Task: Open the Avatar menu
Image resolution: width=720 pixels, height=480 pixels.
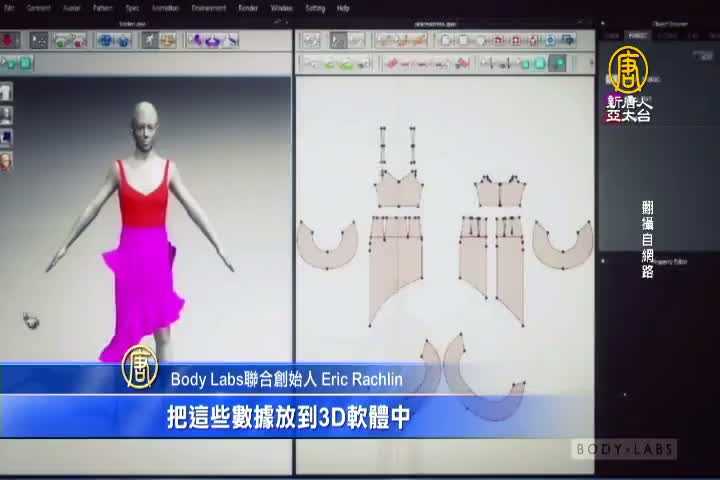Action: tap(72, 8)
